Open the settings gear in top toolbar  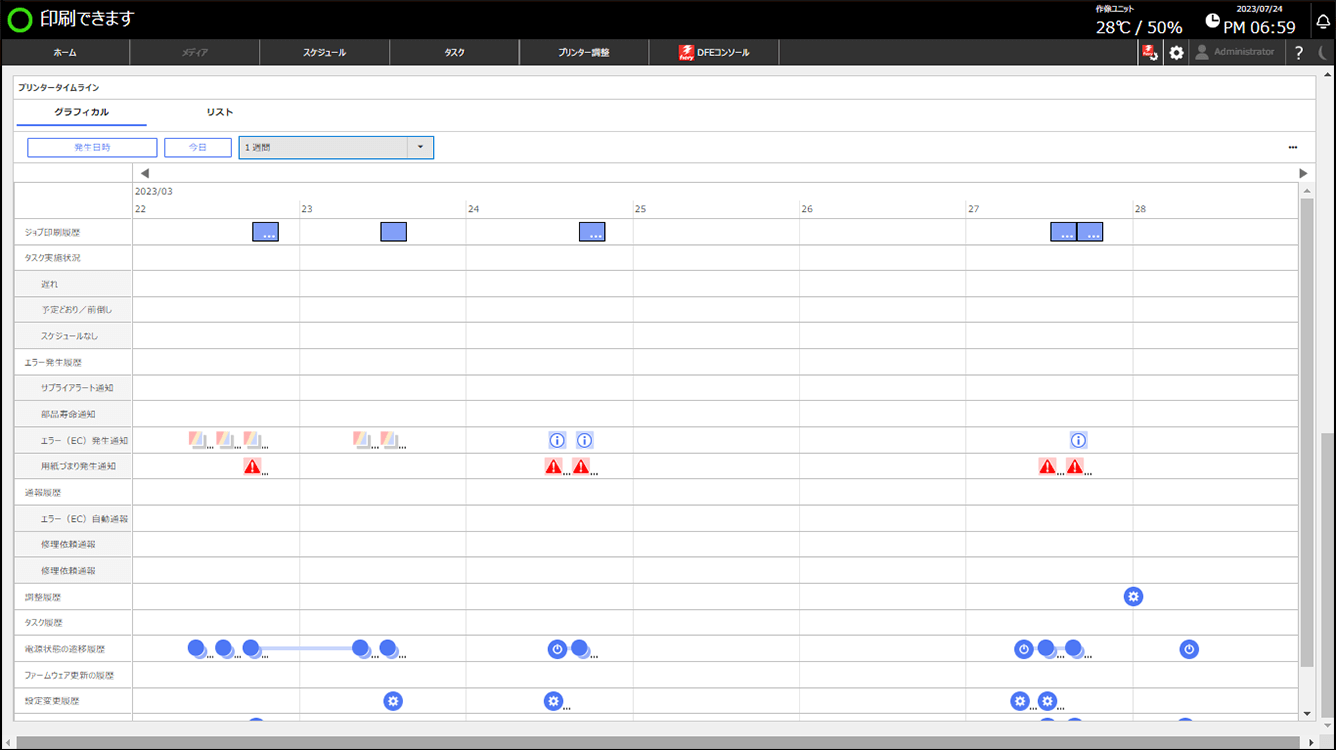coord(1176,53)
